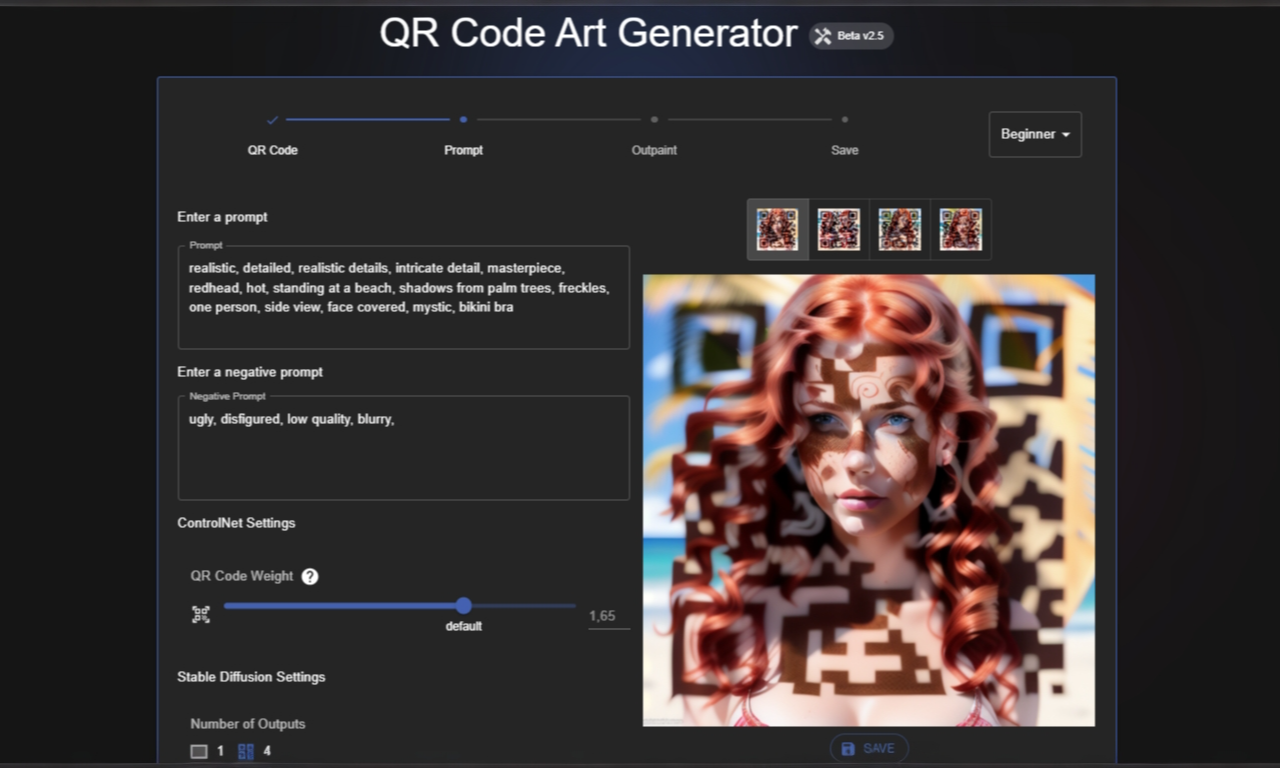The width and height of the screenshot is (1280, 768).
Task: Select 1 as the Number of Outputs
Action: [219, 750]
